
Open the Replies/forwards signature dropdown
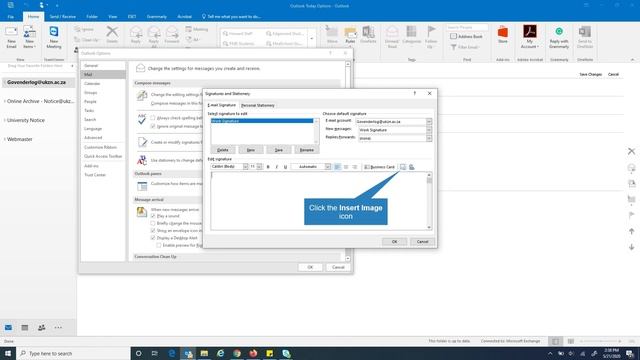[429, 138]
